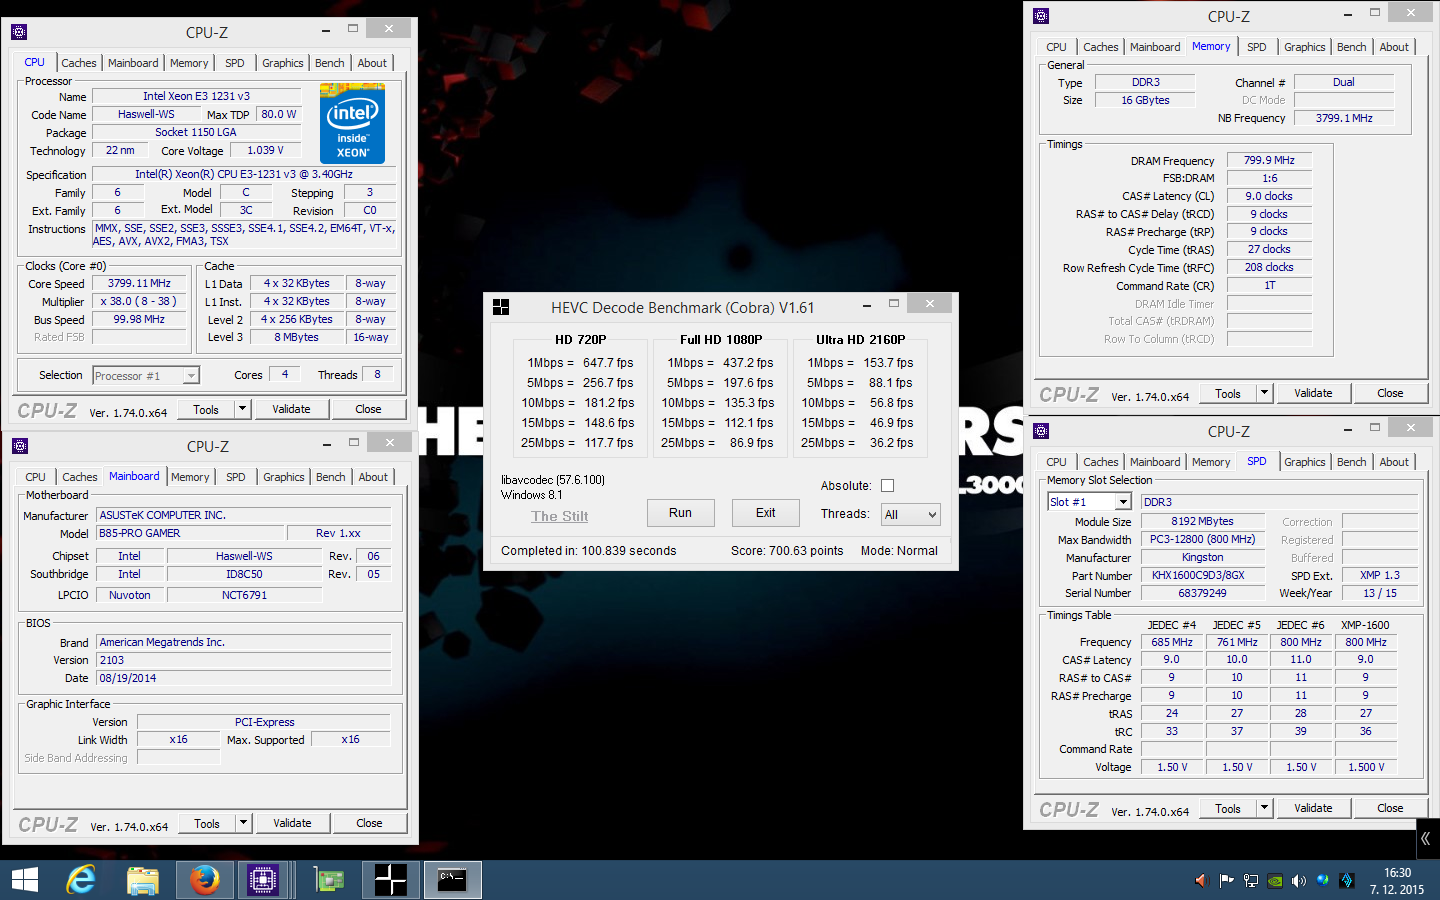Click the Max Bandwidth value PC3-12800 (800 MHz)
This screenshot has width=1440, height=900.
1202,540
